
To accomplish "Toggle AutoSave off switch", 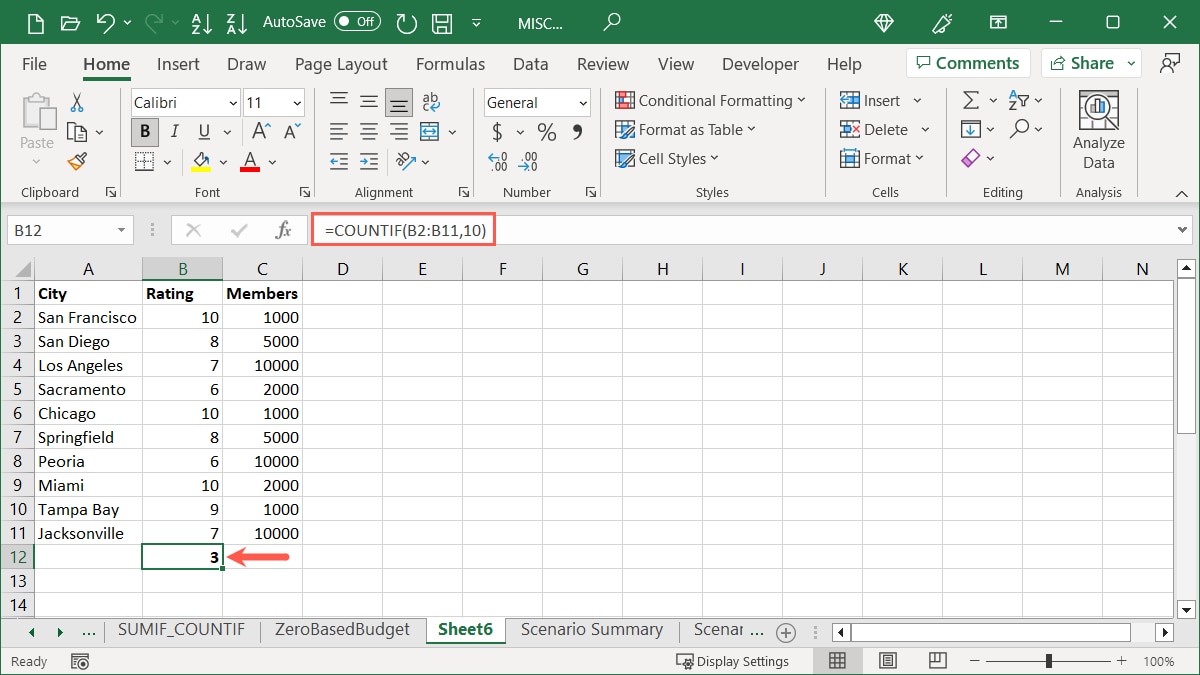I will point(357,20).
